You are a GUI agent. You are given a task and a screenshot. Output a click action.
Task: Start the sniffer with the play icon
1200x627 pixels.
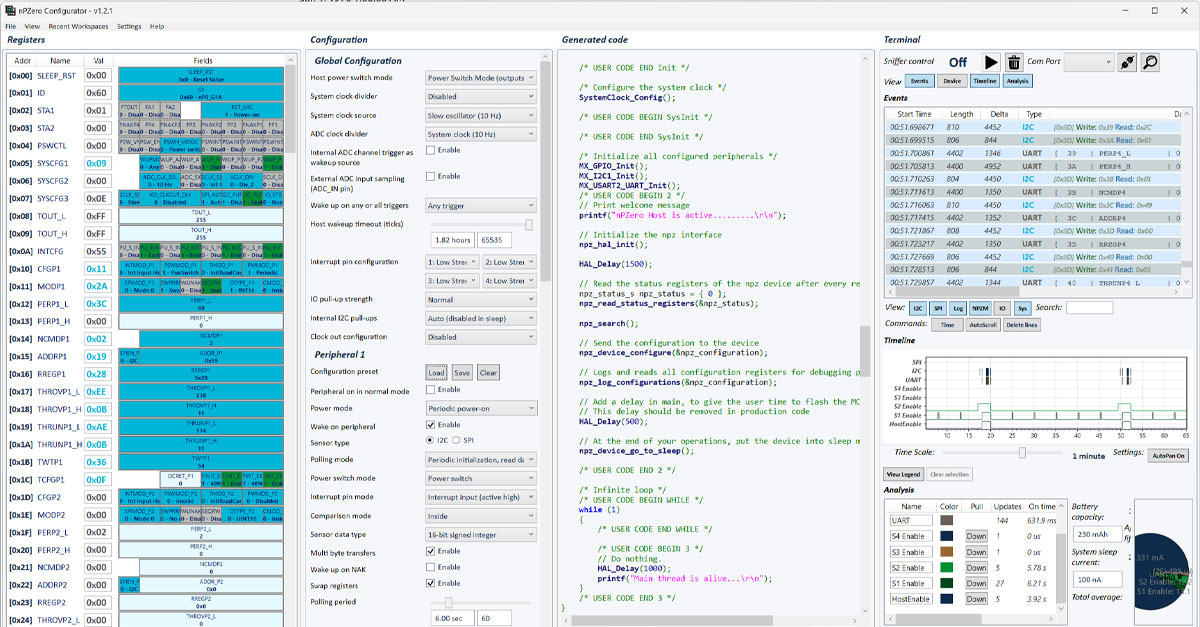tap(991, 62)
